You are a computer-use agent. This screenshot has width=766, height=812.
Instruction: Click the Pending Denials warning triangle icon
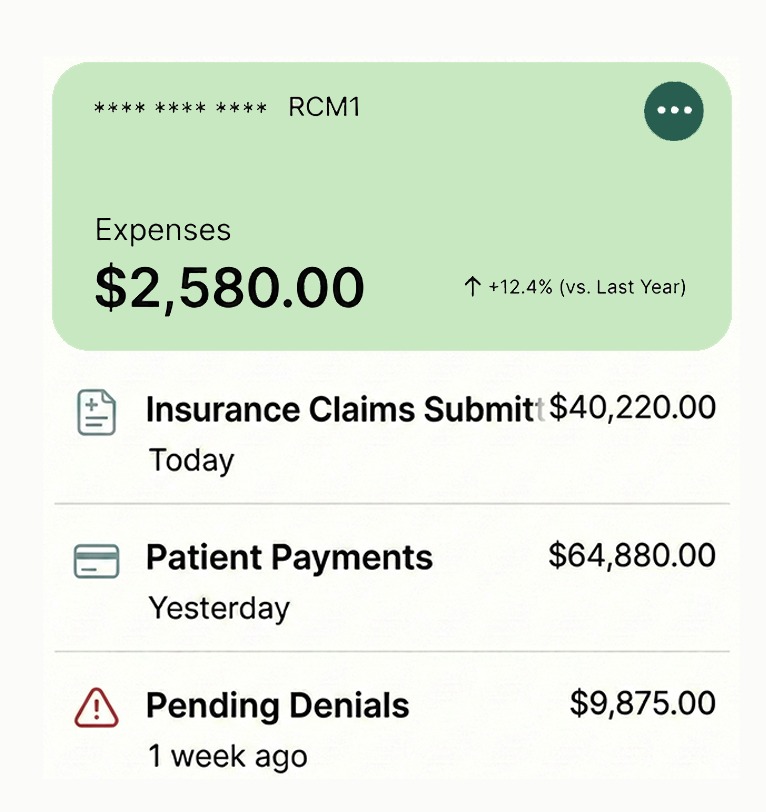97,709
